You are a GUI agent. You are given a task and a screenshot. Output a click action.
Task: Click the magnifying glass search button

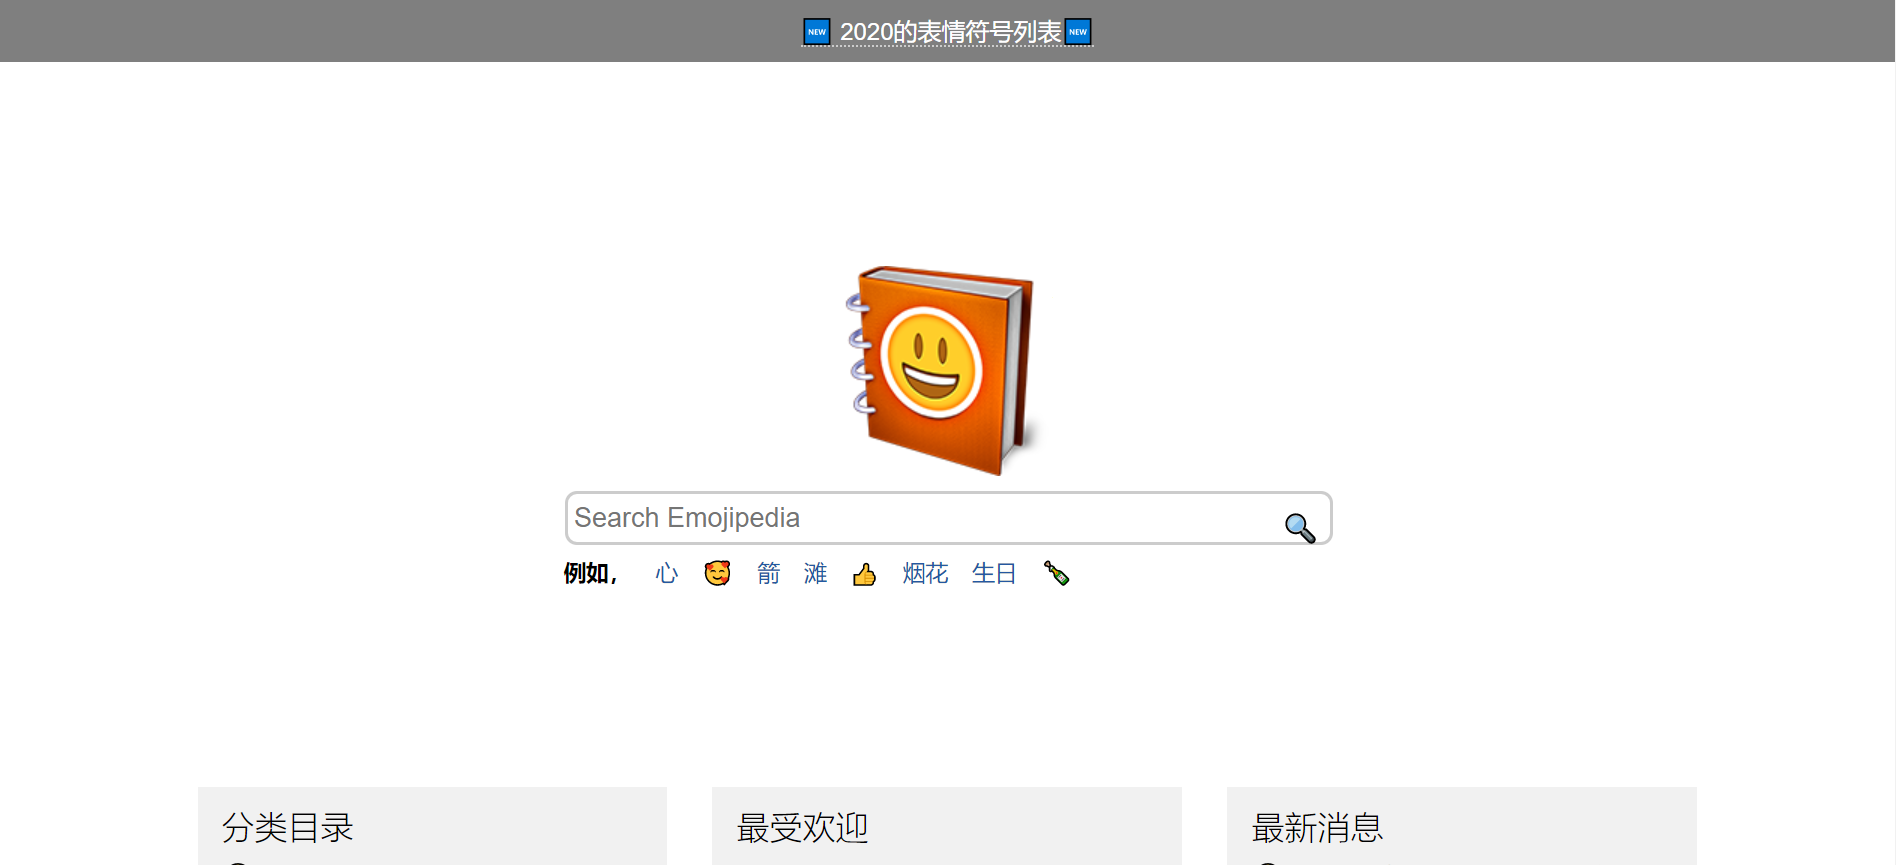point(1300,527)
